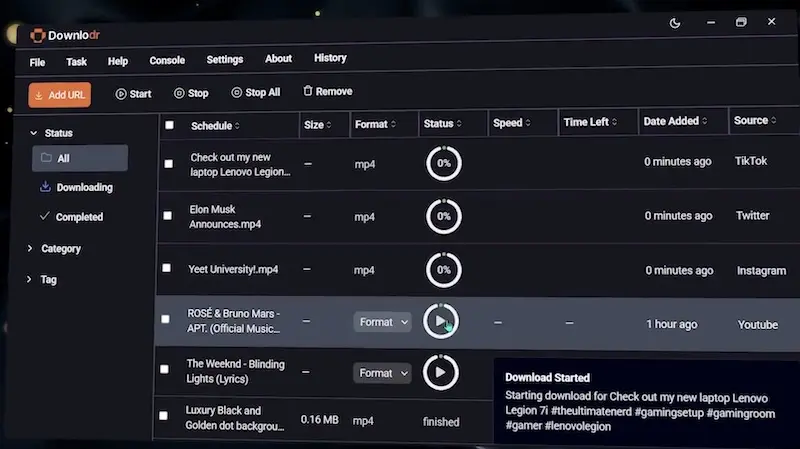Open Format dropdown for The Weeknd row

(x=382, y=373)
